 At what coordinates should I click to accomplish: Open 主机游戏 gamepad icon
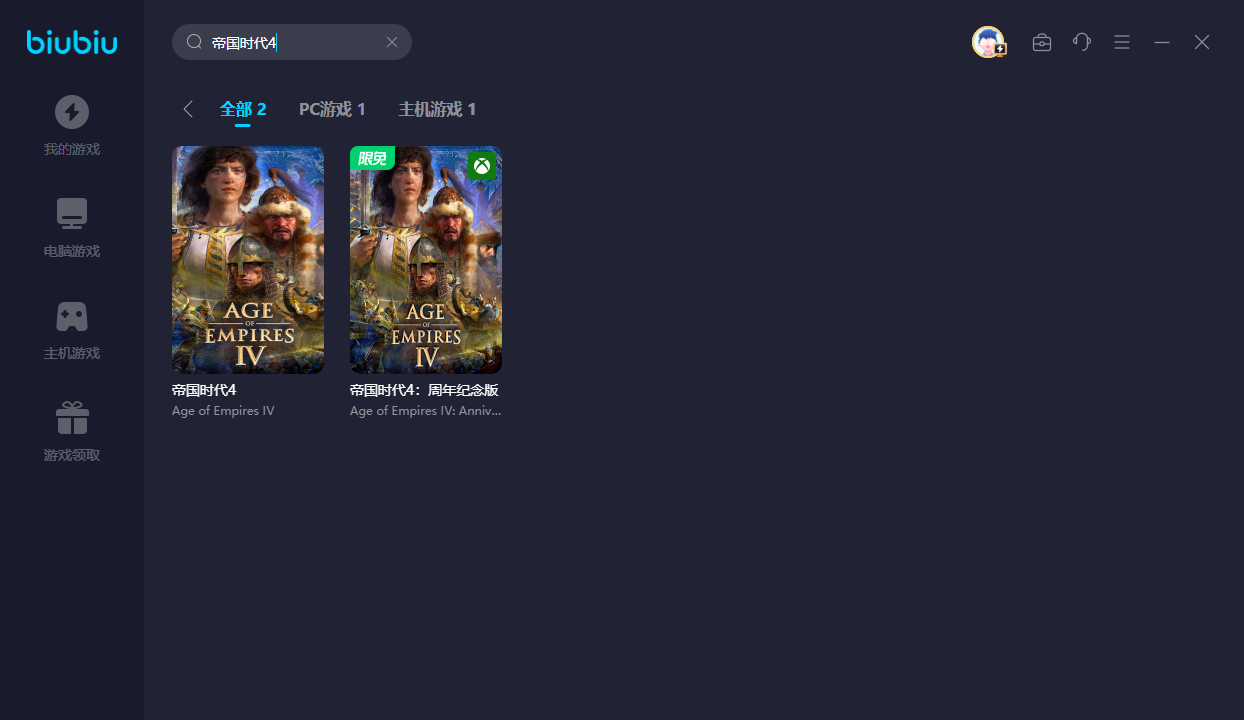click(72, 316)
